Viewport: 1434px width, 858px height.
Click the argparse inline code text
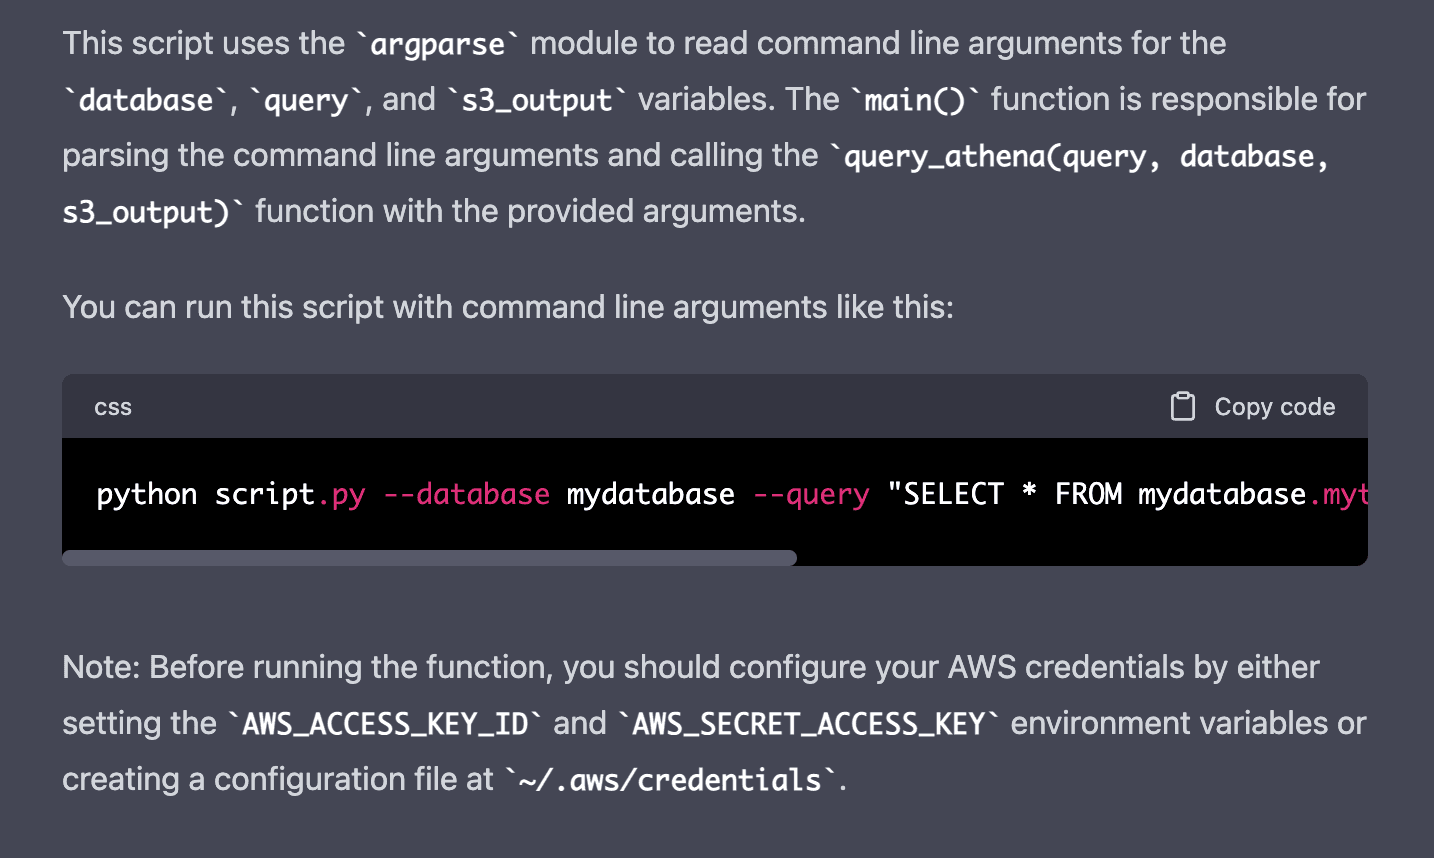point(437,45)
